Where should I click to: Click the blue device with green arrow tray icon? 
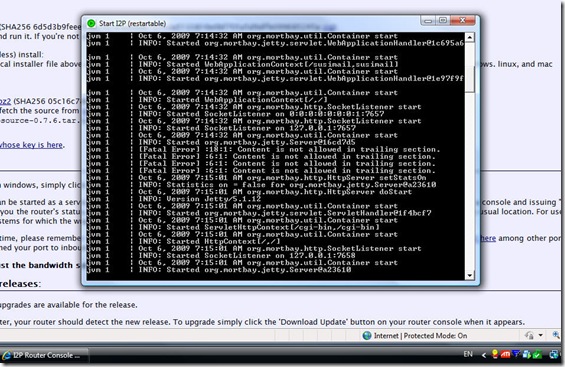pos(526,355)
